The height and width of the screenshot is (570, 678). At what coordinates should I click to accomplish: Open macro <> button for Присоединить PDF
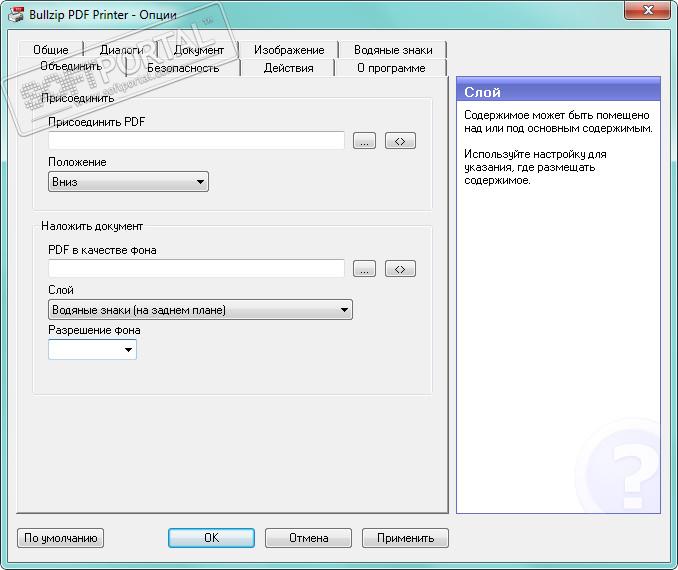click(x=400, y=141)
